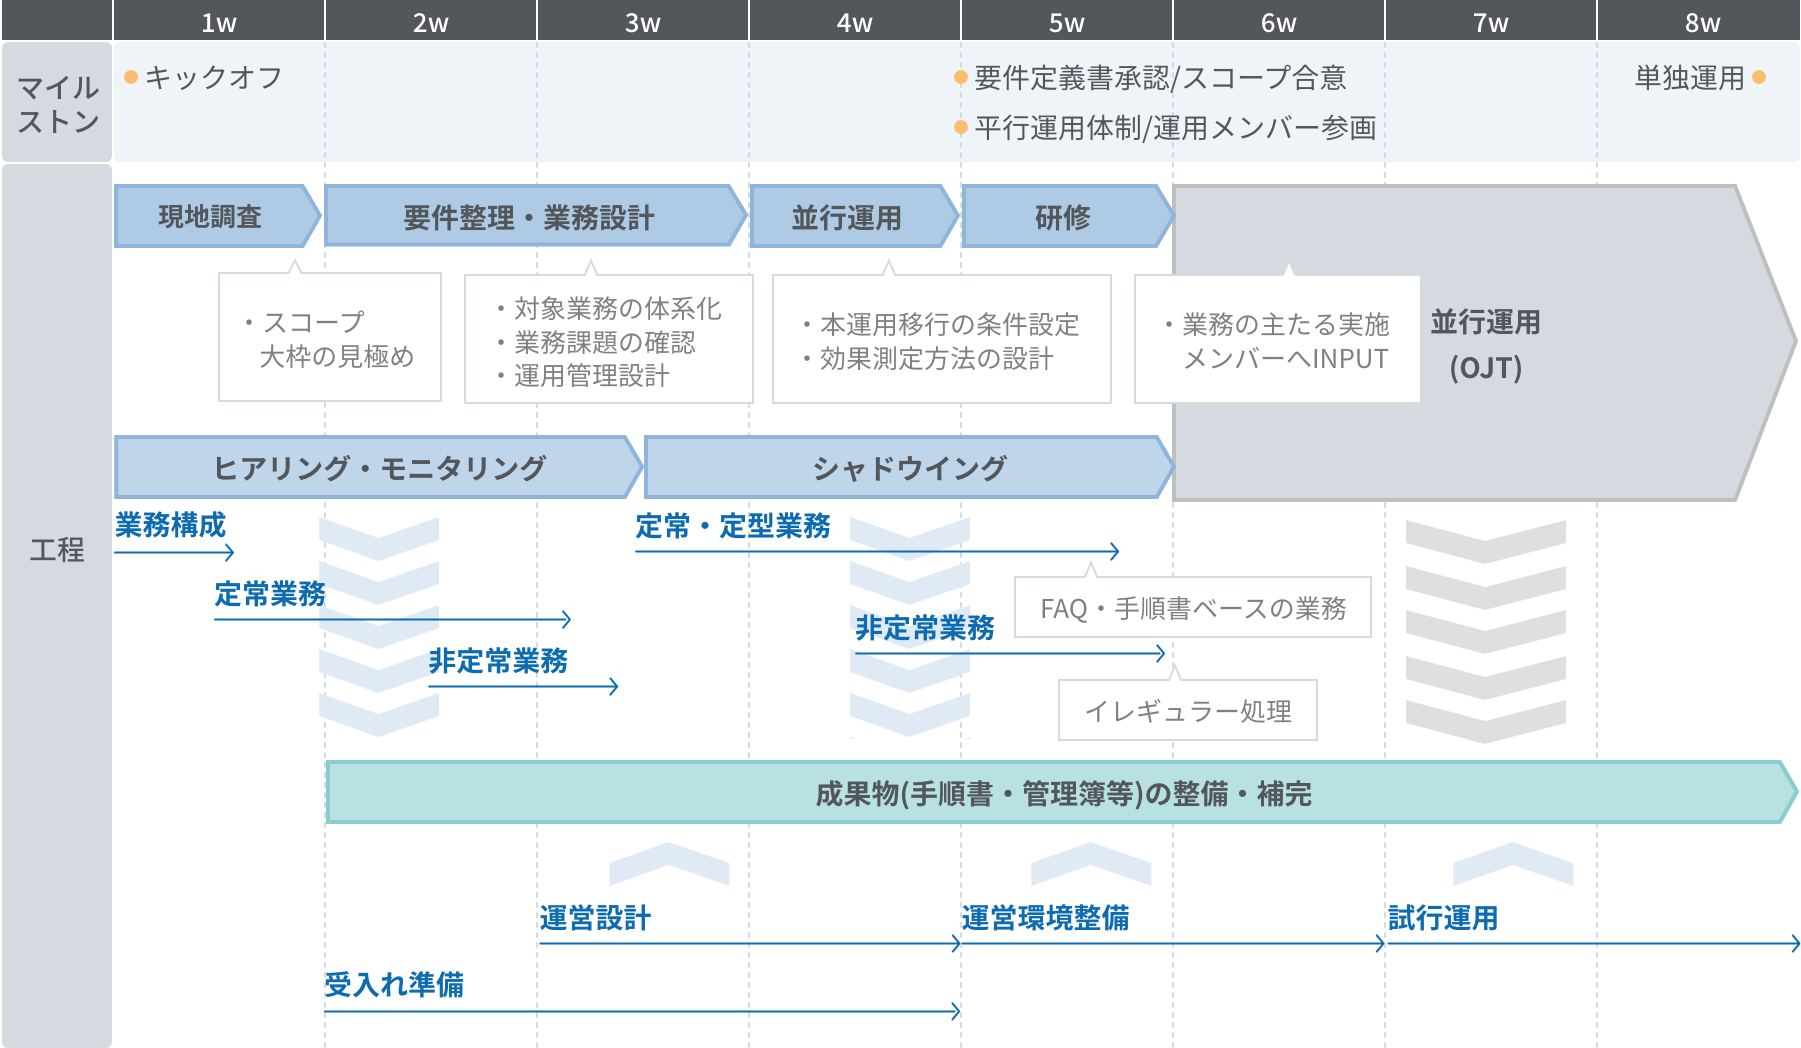Click the 6w week header
This screenshot has width=1801, height=1048.
coord(1279,21)
